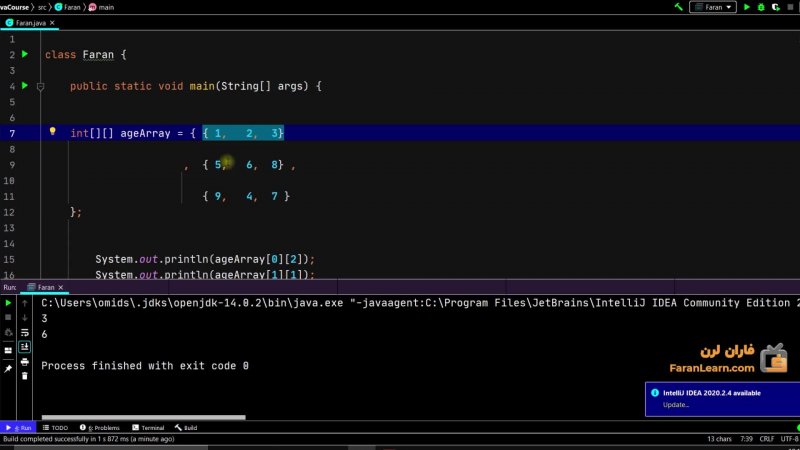Click run gutter arrow beside class Faran
Screen dimensions: 800x450
(x=25, y=54)
